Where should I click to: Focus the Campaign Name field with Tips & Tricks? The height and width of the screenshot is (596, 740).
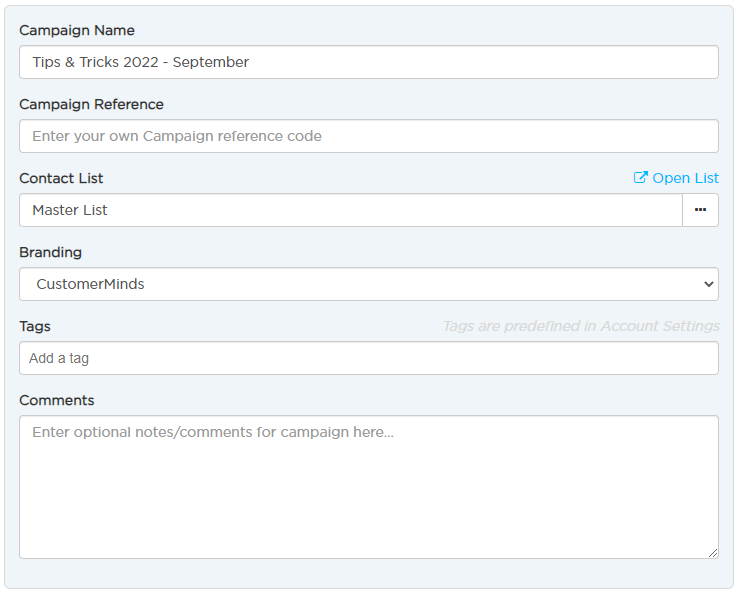(369, 62)
